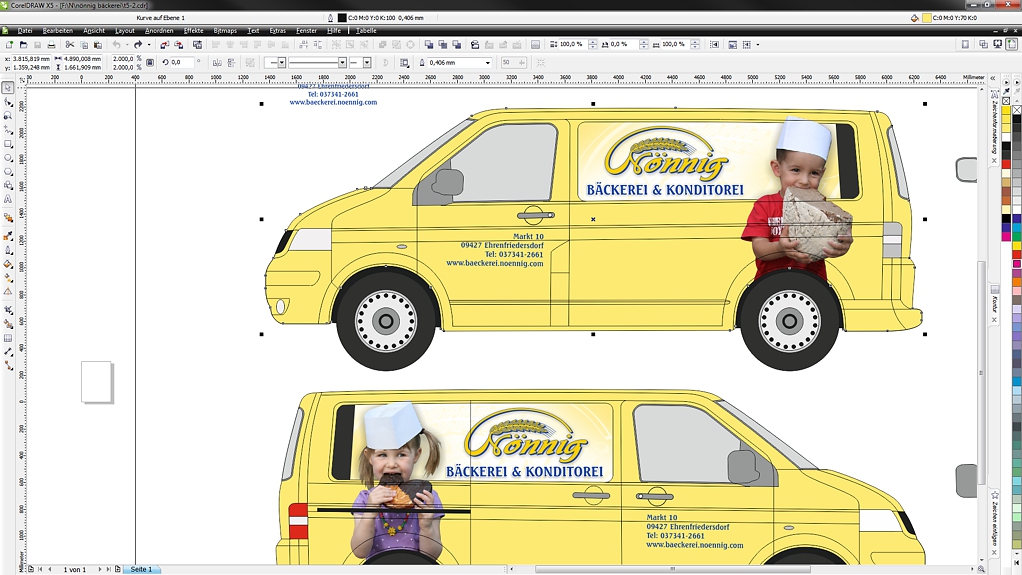Image resolution: width=1022 pixels, height=575 pixels.
Task: Click the Weld shapes icon
Action: 429,45
